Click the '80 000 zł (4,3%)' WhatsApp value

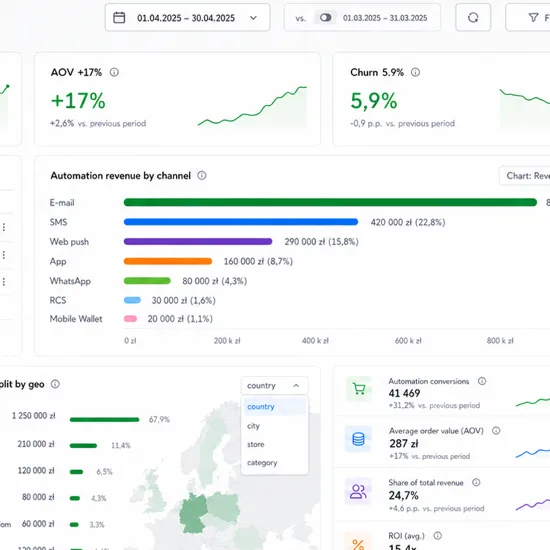pos(215,281)
